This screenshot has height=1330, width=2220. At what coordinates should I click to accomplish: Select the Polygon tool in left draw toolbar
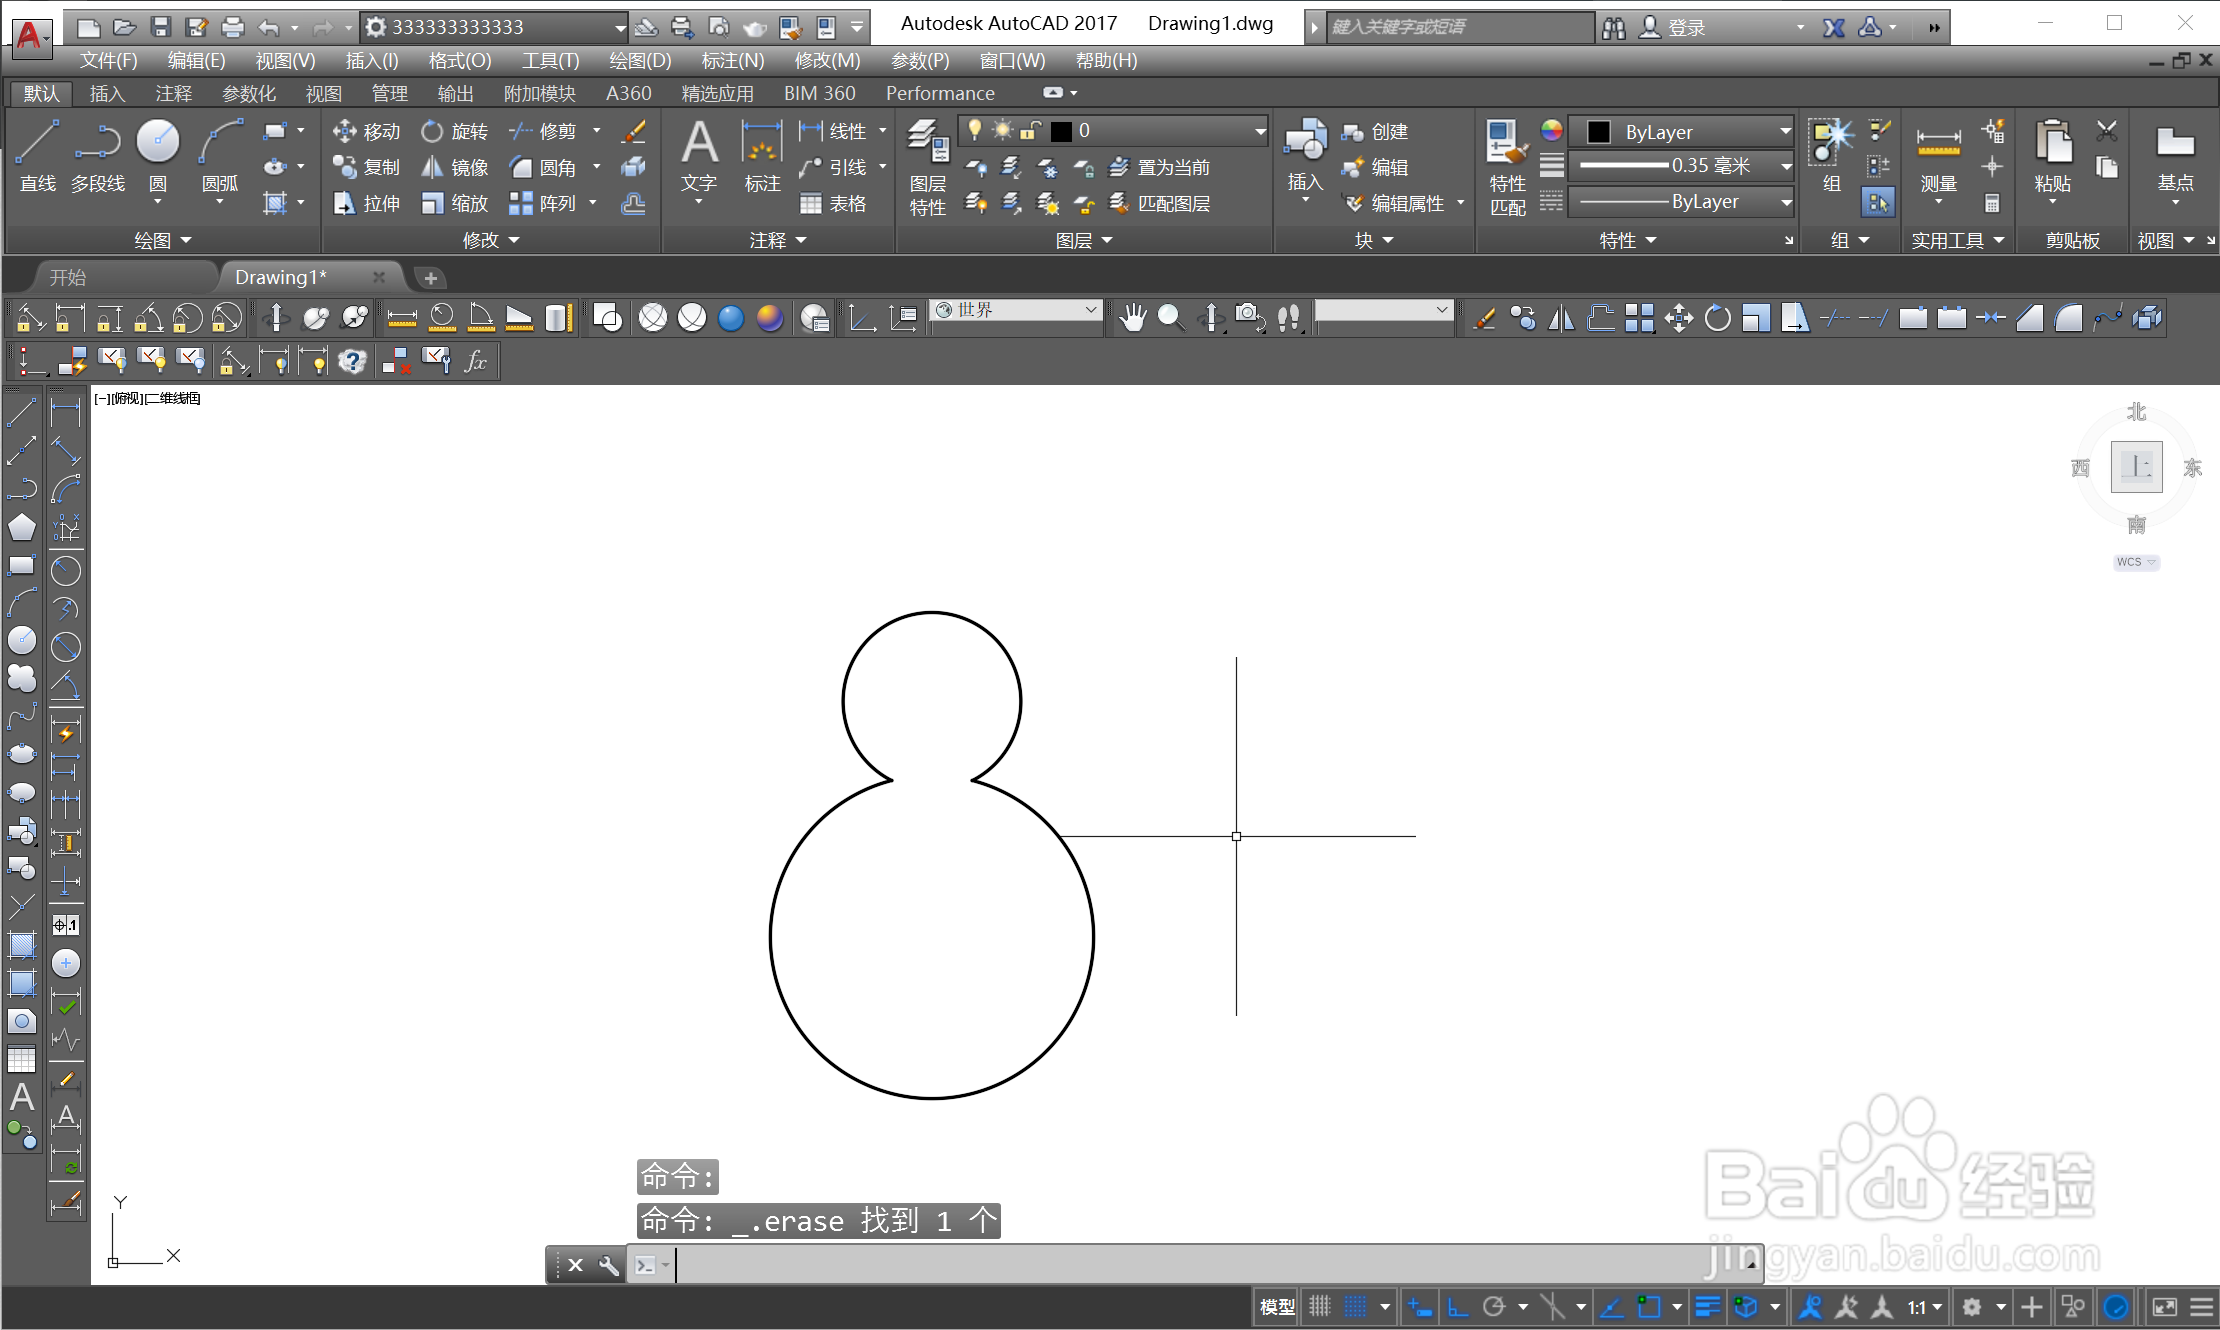point(21,527)
